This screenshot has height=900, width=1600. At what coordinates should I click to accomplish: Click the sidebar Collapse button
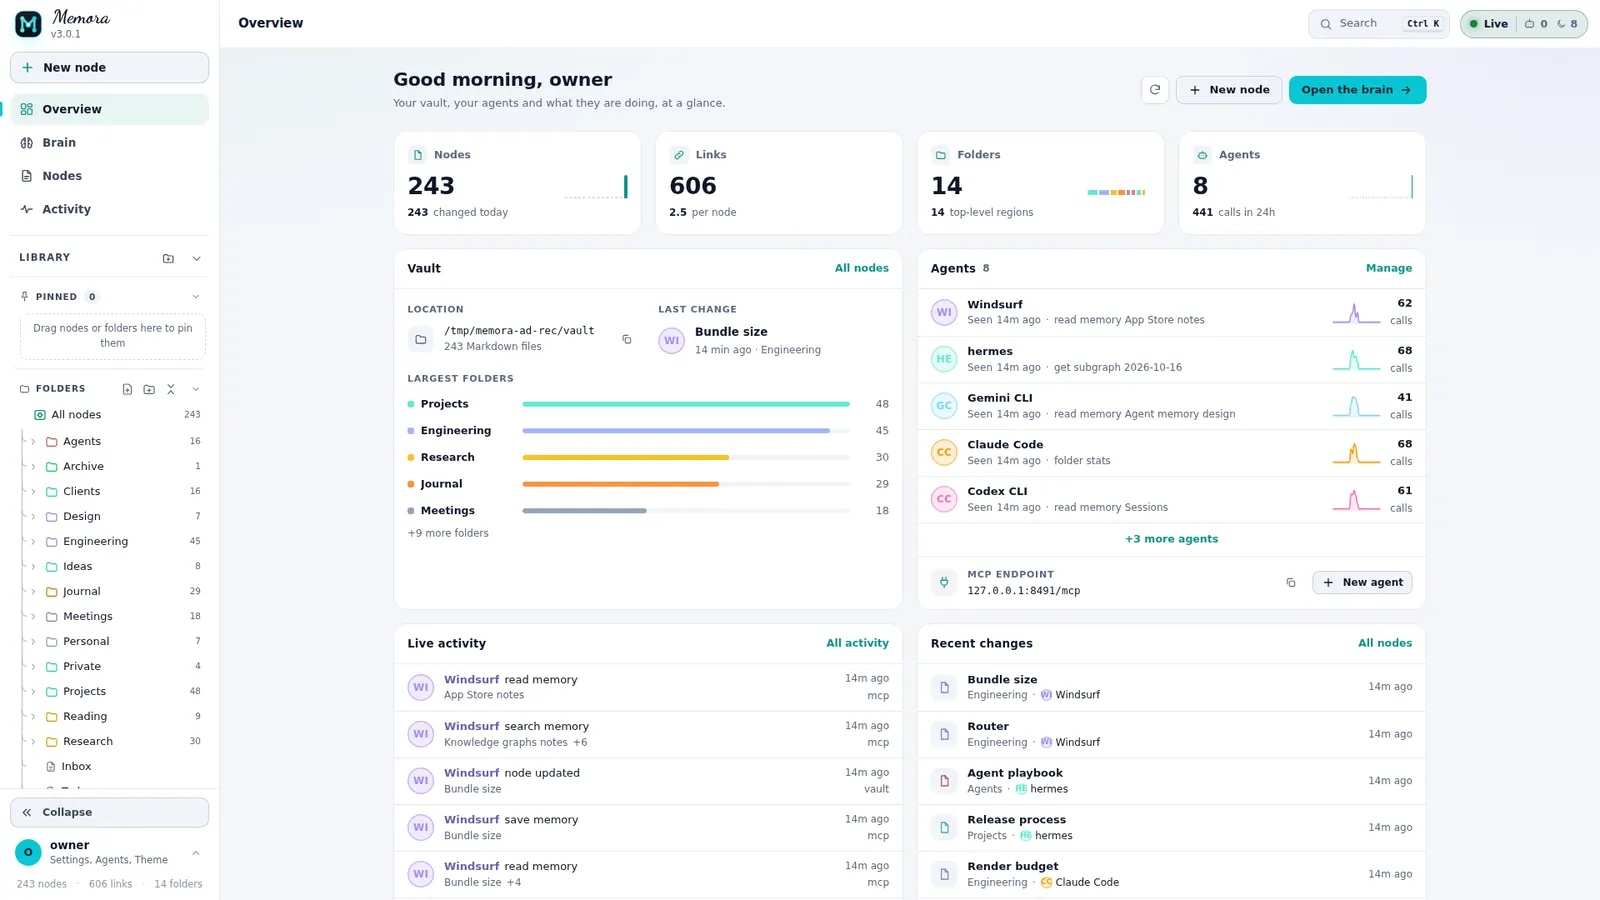tap(109, 812)
